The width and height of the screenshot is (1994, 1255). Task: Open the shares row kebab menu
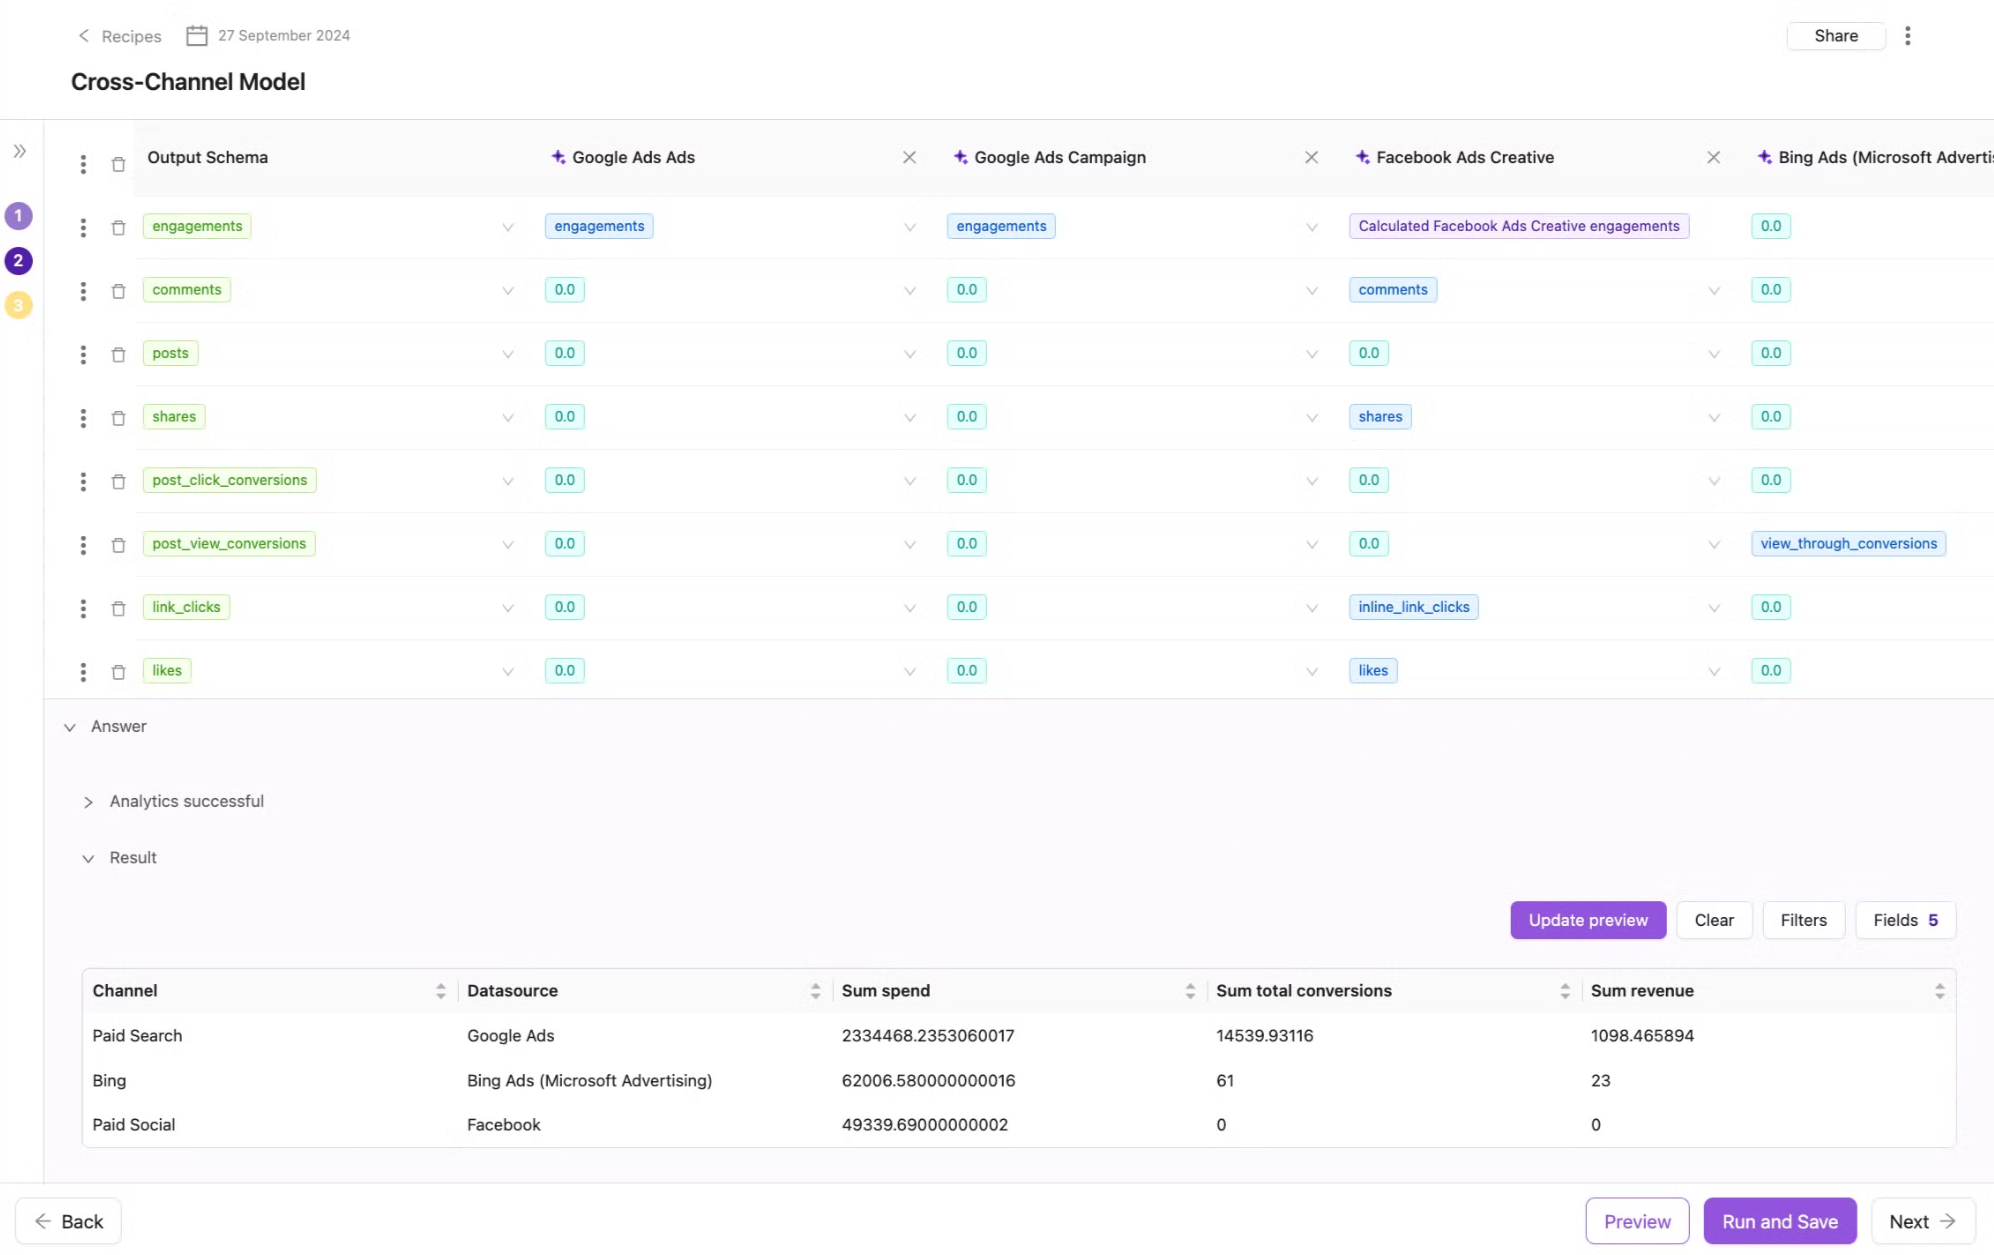[83, 418]
